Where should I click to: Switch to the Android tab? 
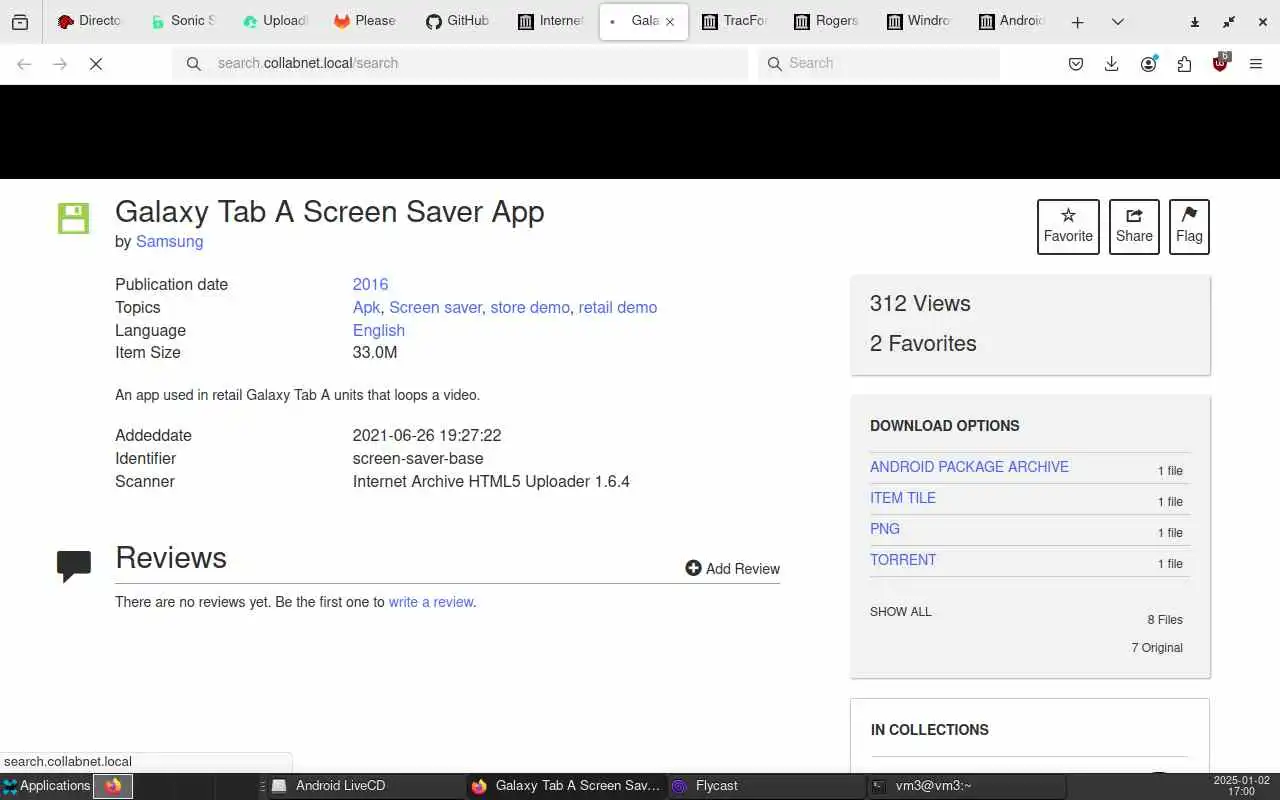point(1011,21)
